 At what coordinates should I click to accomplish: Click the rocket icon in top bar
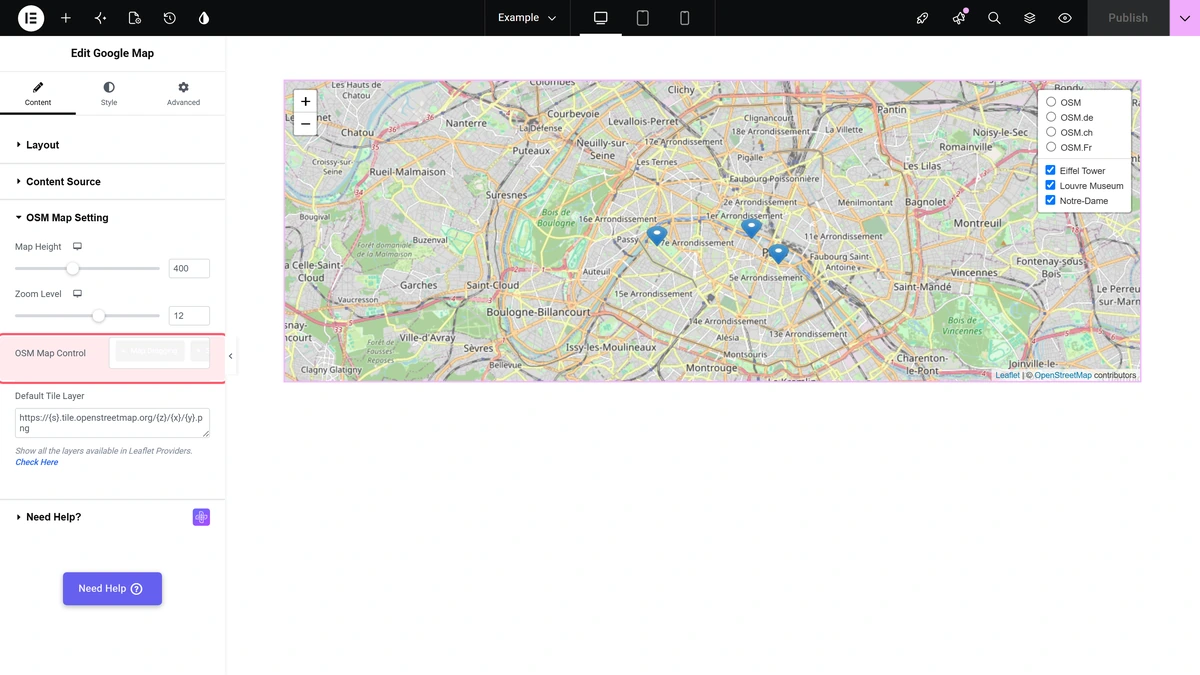tap(922, 18)
